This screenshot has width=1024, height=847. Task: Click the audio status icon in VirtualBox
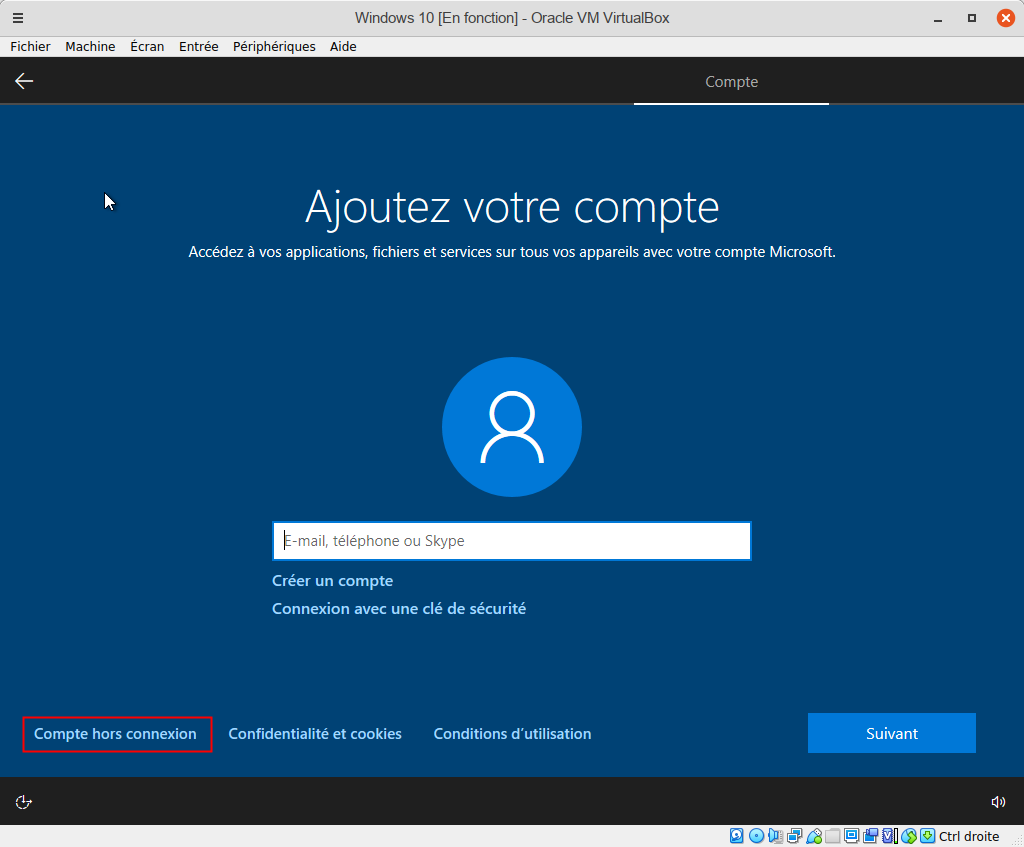776,836
